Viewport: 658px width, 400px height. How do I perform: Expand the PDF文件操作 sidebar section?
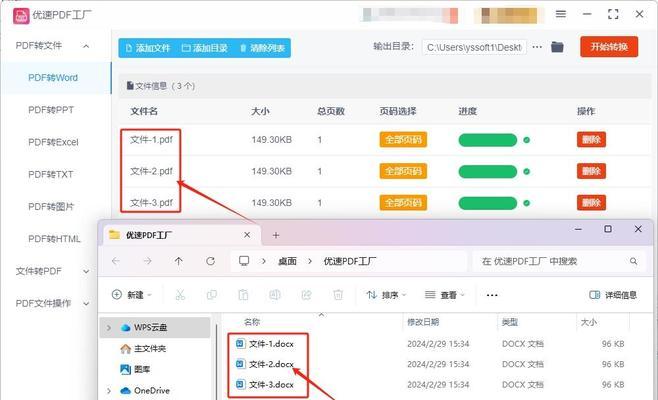pyautogui.click(x=86, y=303)
